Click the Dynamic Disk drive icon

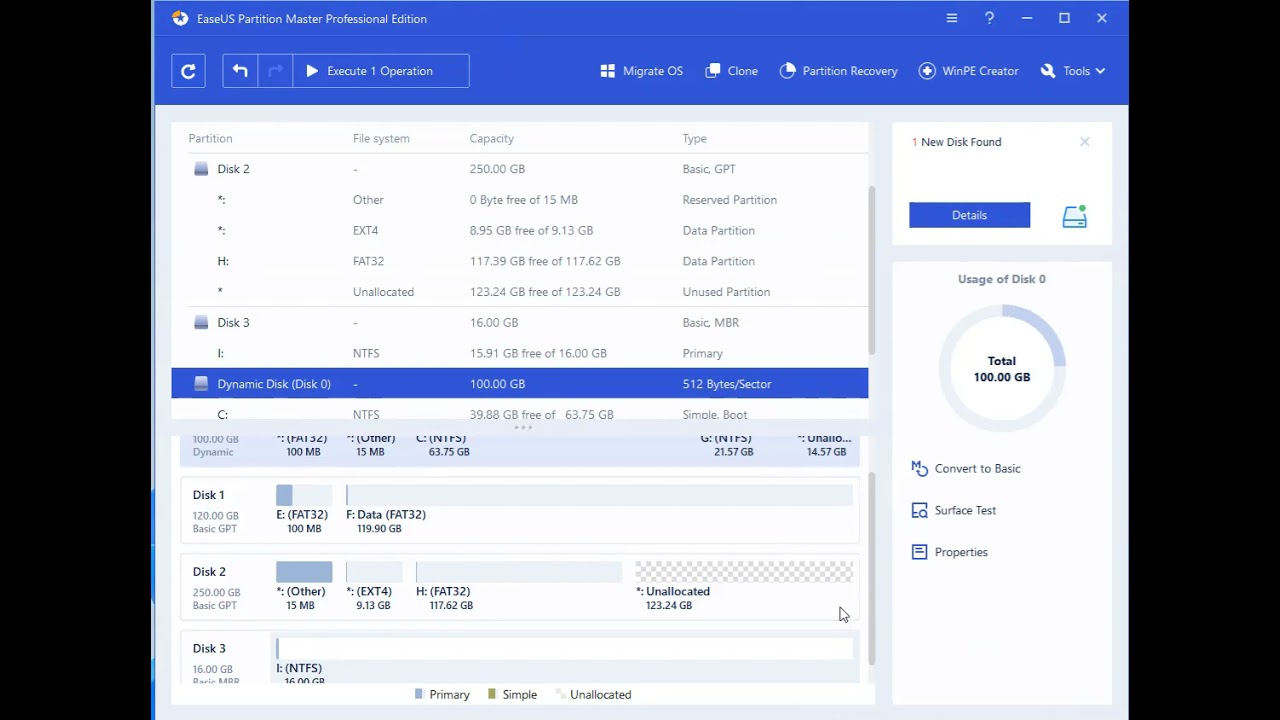[201, 384]
